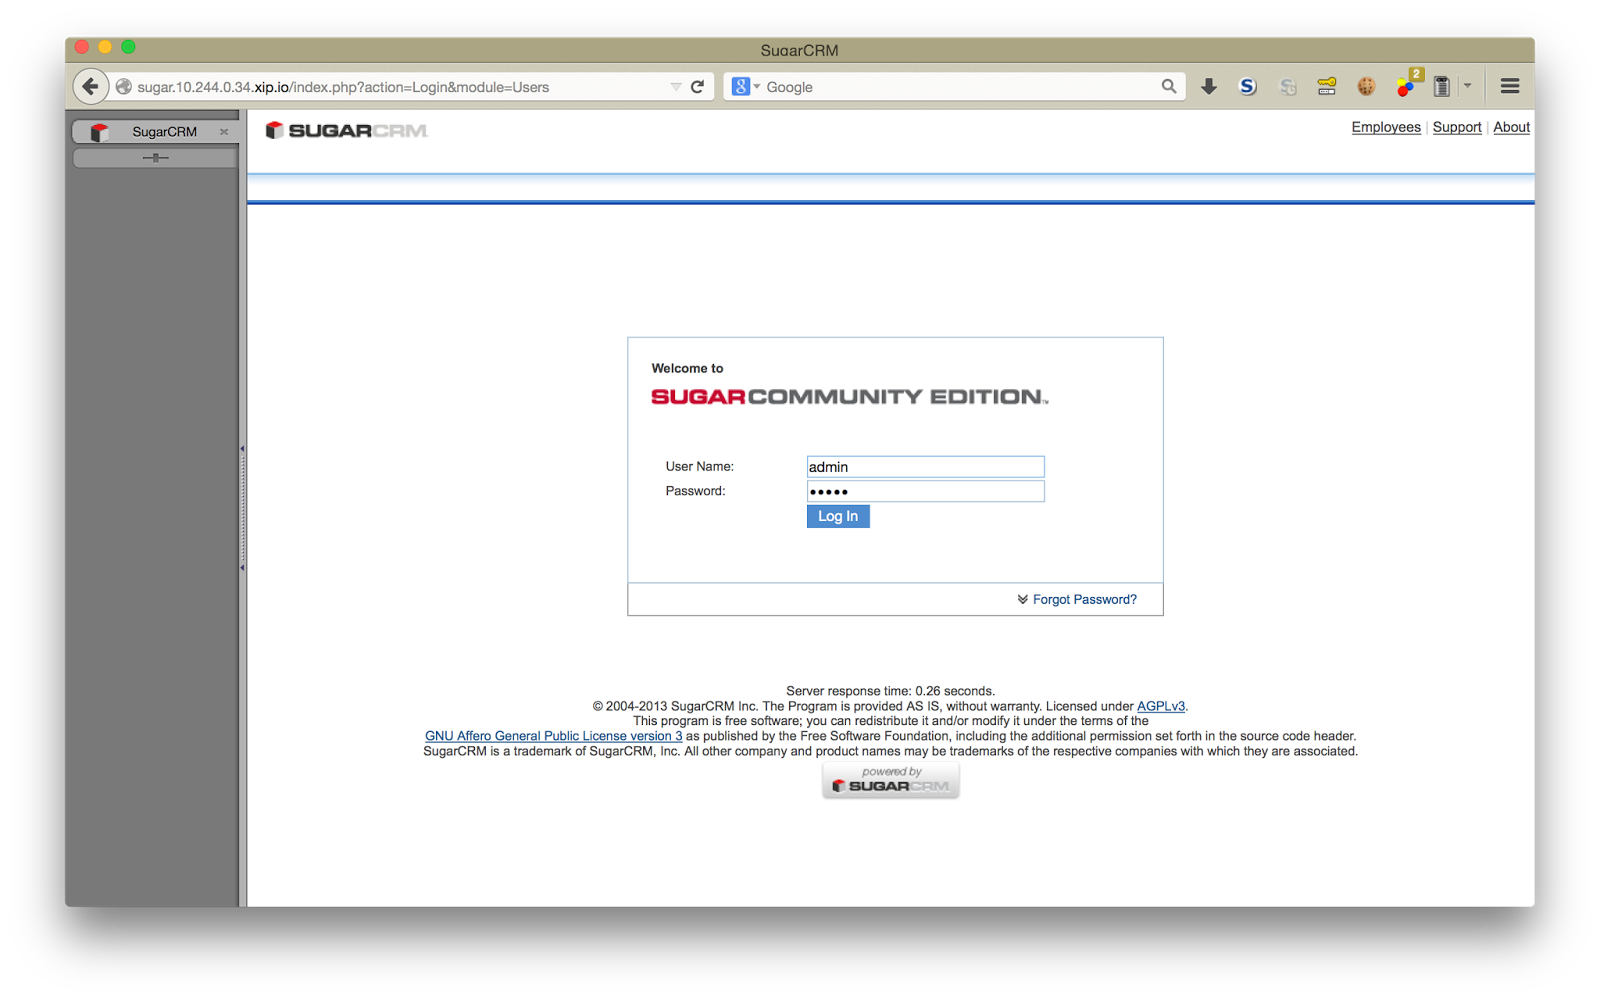Open the Employees link
This screenshot has width=1600, height=1000.
pos(1386,127)
